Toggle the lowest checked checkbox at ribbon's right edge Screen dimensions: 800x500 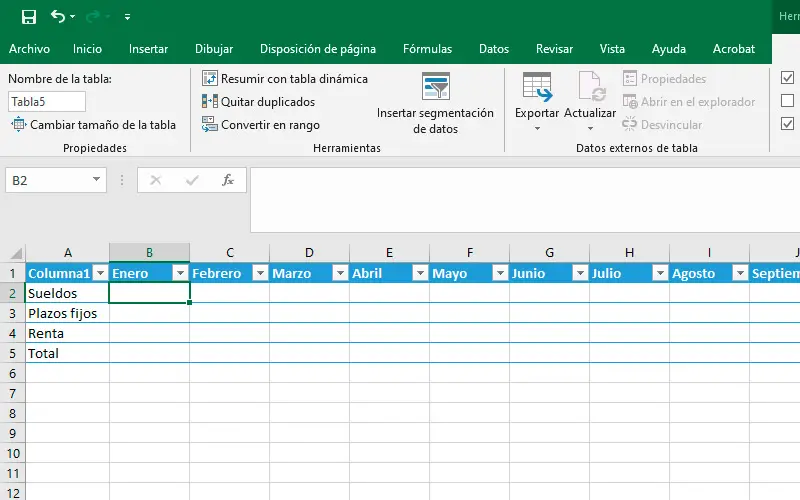pos(787,124)
